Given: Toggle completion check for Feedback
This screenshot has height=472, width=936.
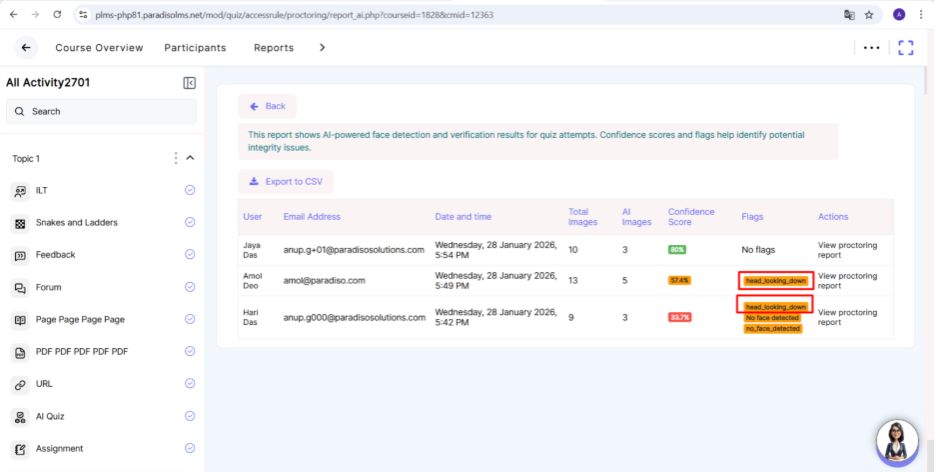Looking at the screenshot, I should click(190, 255).
